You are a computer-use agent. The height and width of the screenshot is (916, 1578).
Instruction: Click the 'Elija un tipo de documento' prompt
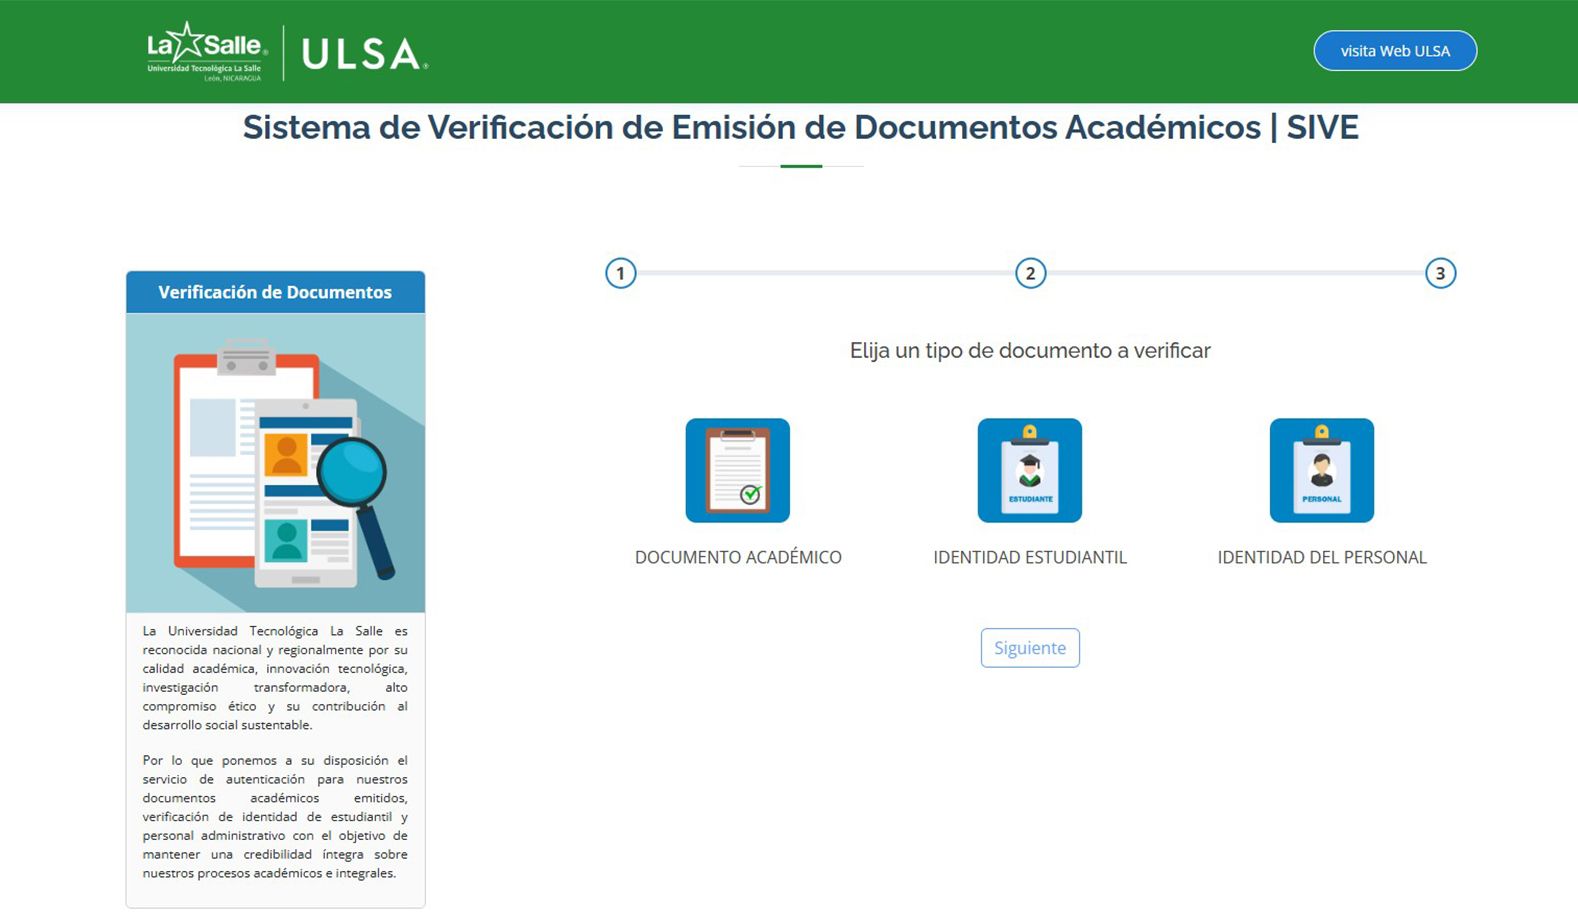[x=1029, y=351]
